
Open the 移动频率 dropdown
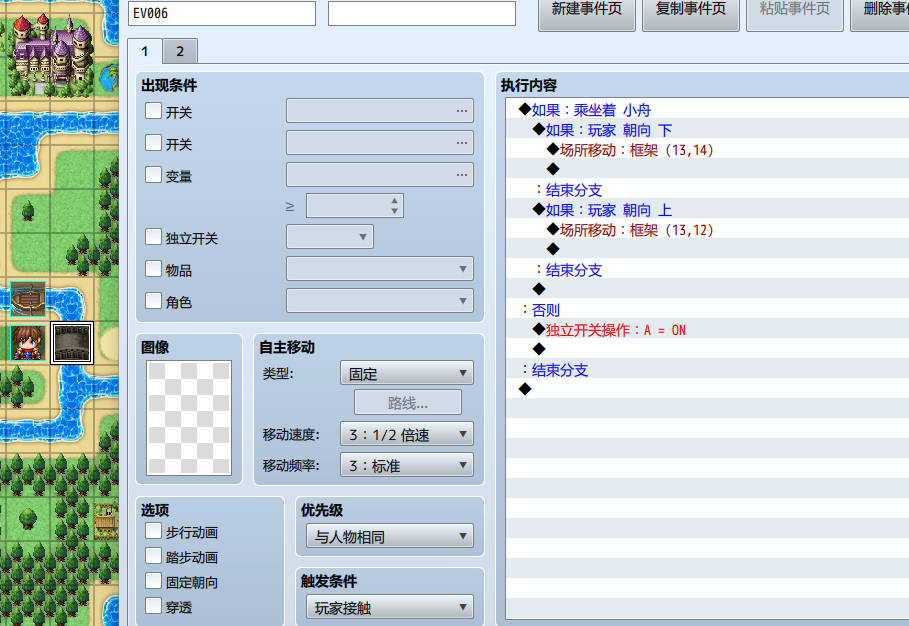point(407,465)
